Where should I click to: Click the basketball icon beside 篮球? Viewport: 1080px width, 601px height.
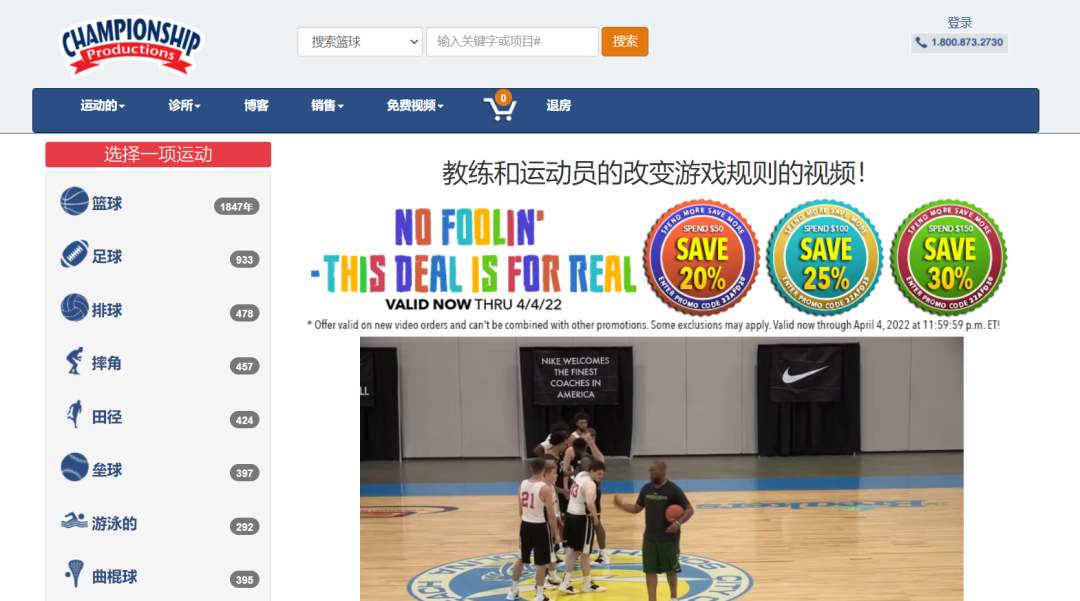(74, 202)
